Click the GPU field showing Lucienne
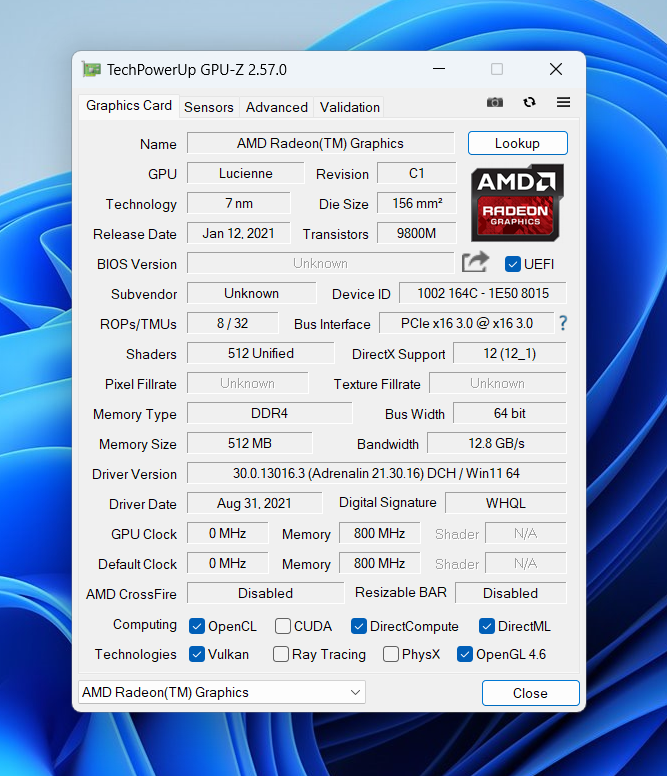 [245, 173]
